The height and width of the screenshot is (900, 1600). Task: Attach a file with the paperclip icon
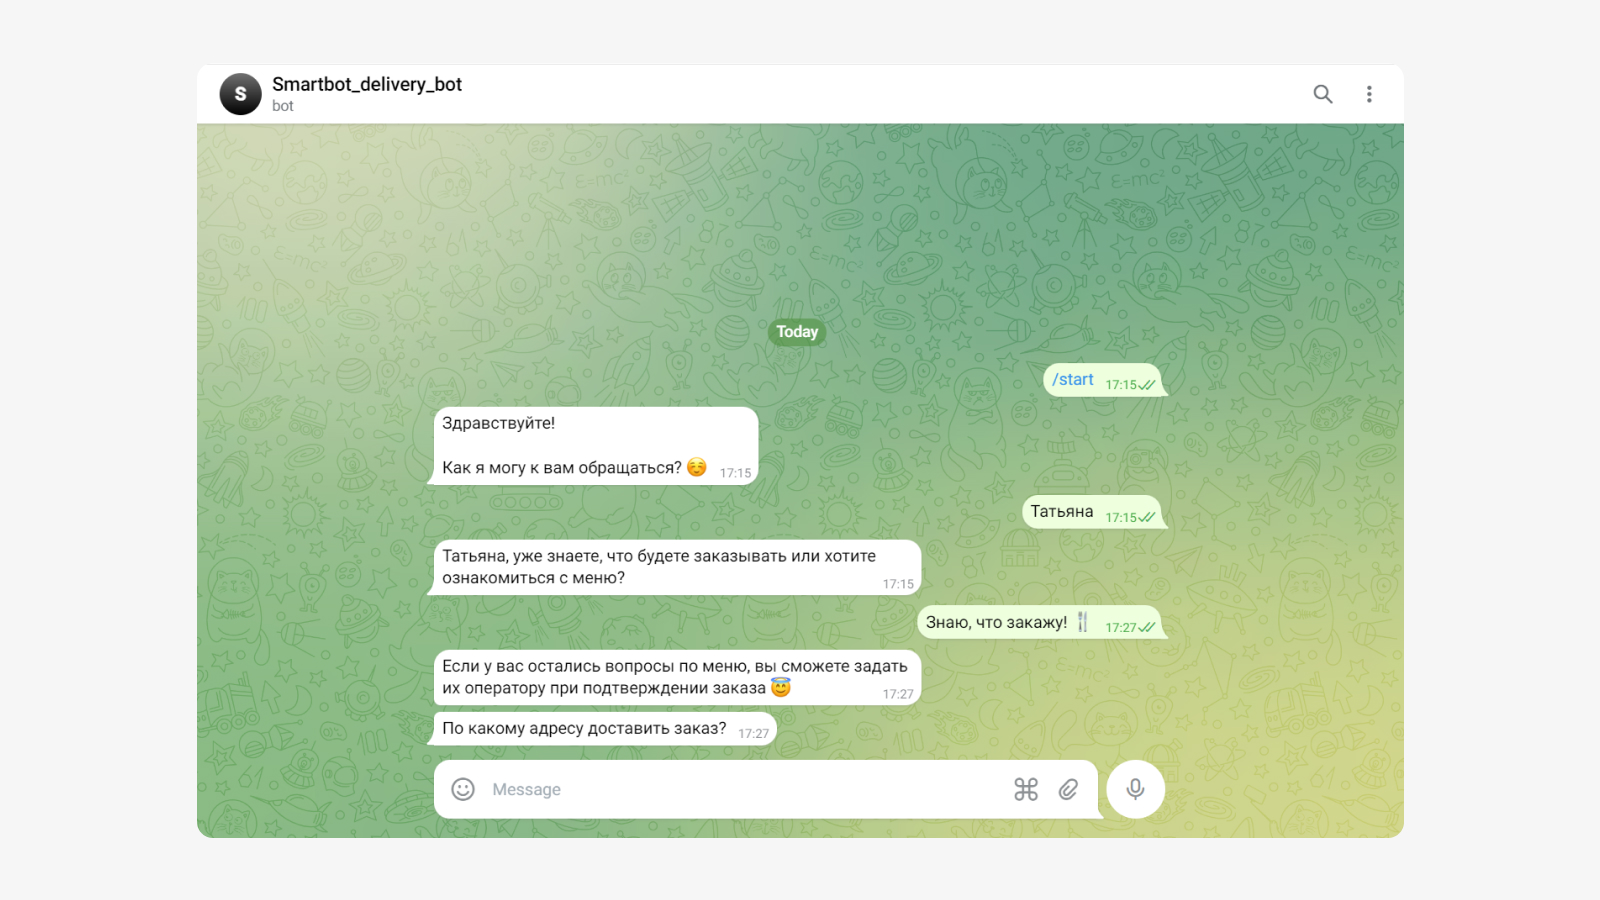1068,789
